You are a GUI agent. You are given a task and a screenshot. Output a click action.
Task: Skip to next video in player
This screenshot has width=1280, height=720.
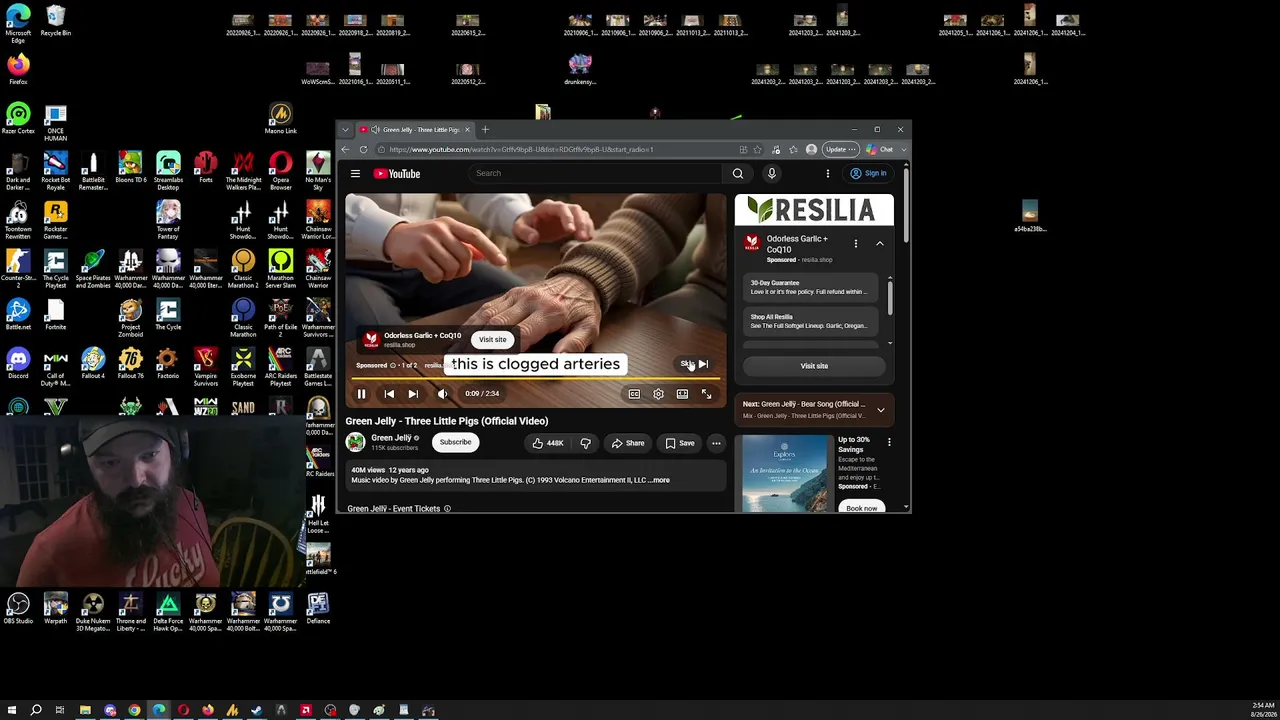pyautogui.click(x=413, y=394)
